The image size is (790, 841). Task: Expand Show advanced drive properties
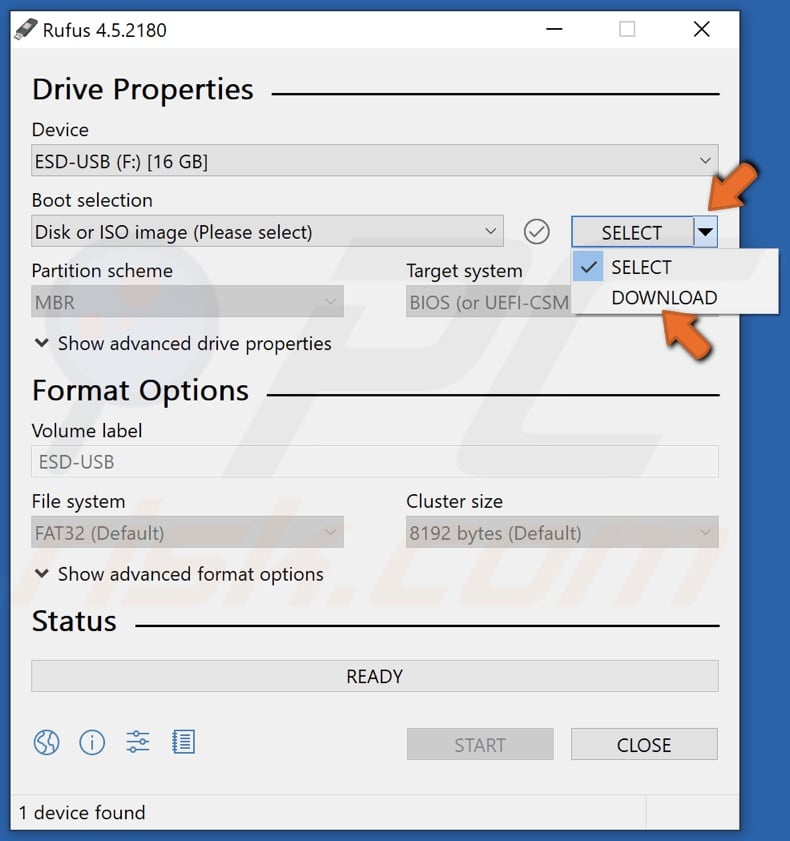[x=182, y=343]
